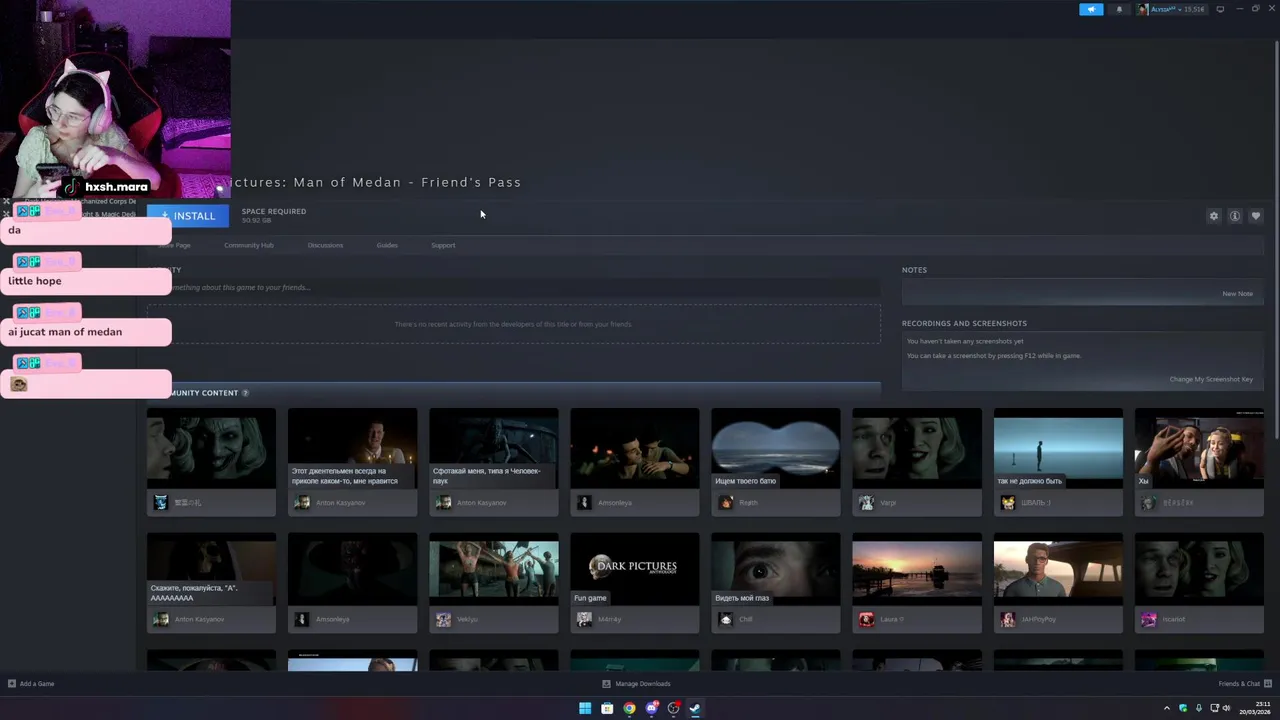The height and width of the screenshot is (720, 1280).
Task: Open screenshot captioned 'Ищем твоего батю'
Action: click(775, 448)
